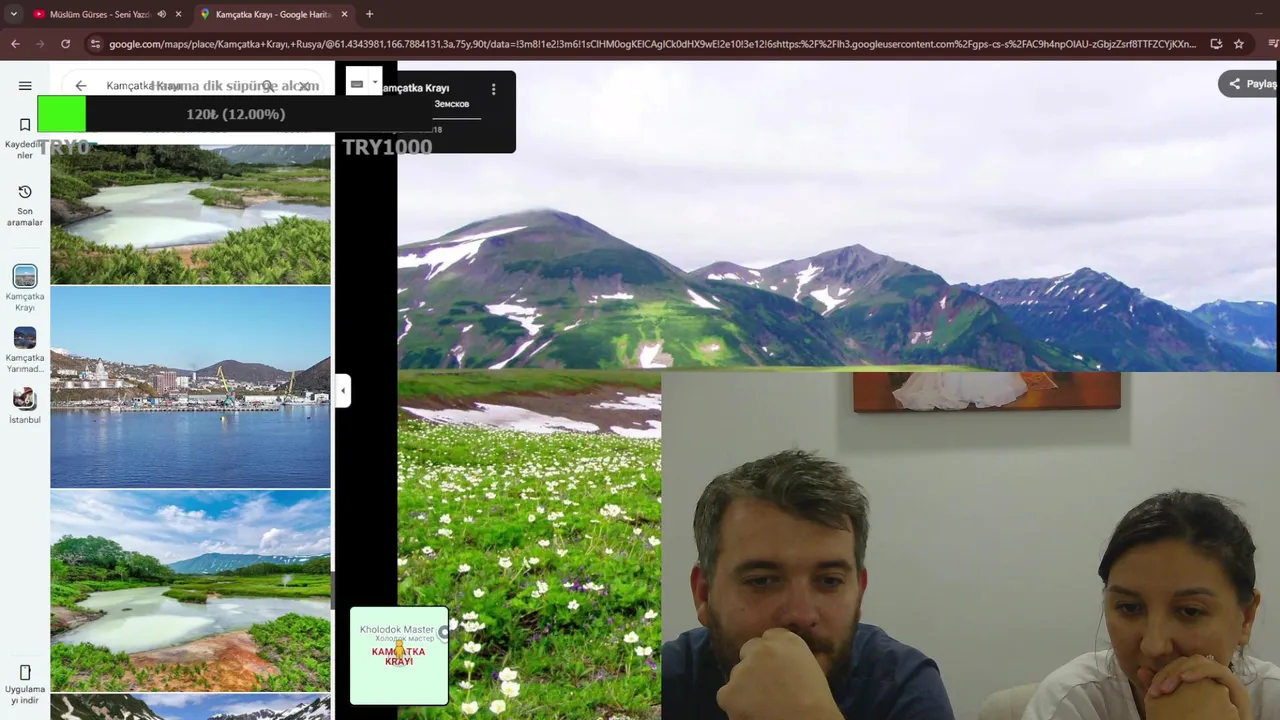Click the Земсков photo author link
1280x720 pixels.
452,104
